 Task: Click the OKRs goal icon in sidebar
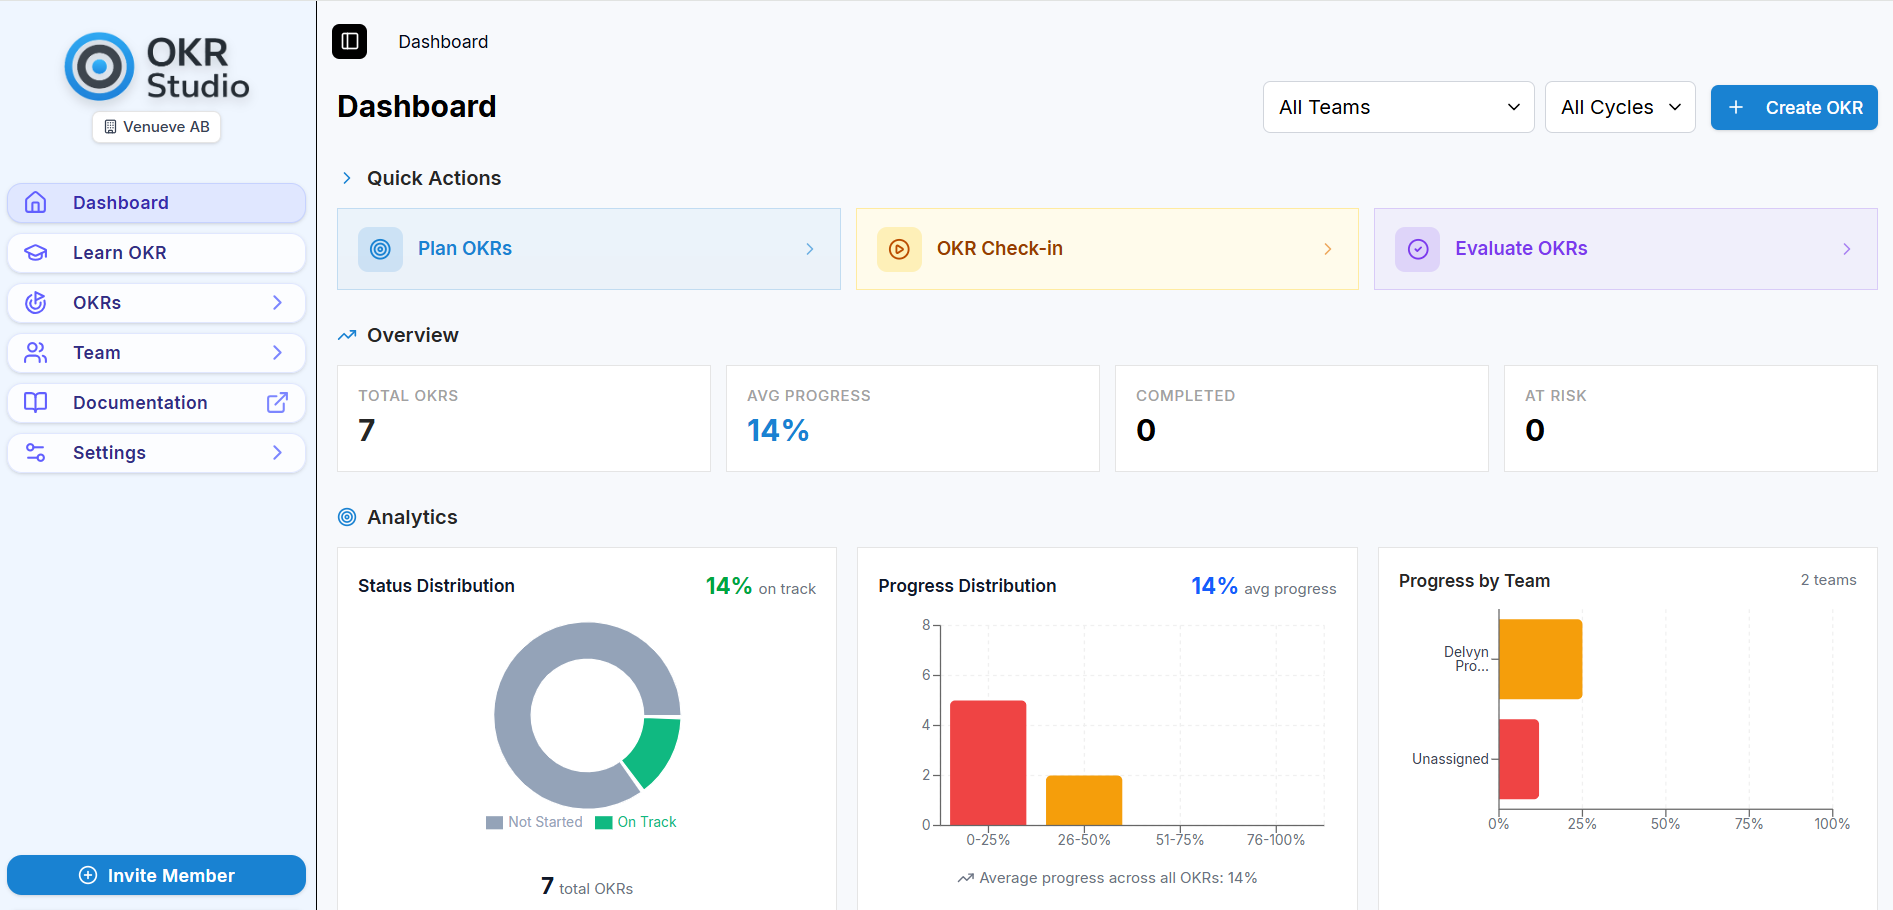36,302
